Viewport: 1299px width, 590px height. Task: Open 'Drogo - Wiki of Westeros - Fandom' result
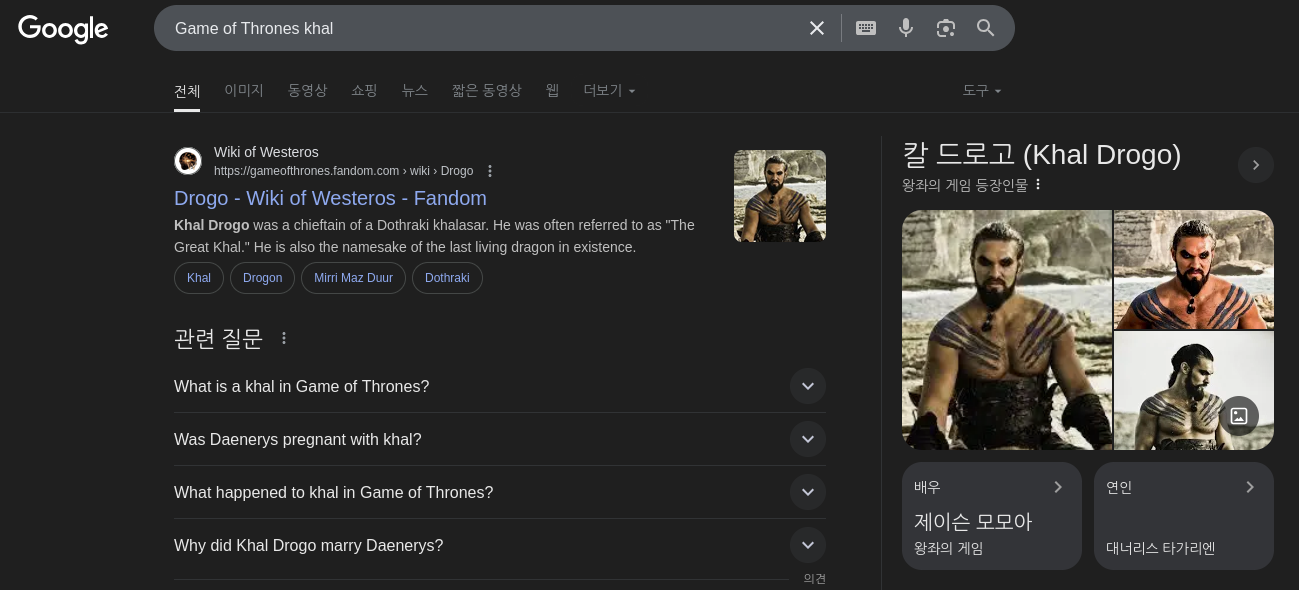(330, 198)
